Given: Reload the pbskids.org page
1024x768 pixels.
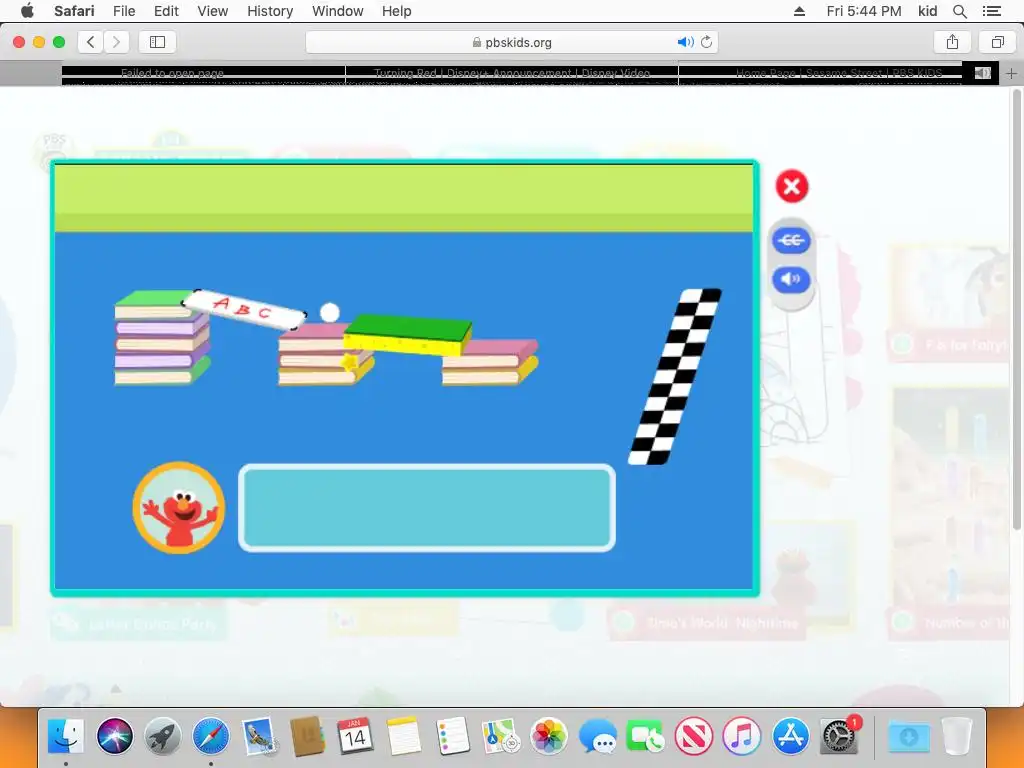Looking at the screenshot, I should (x=707, y=42).
